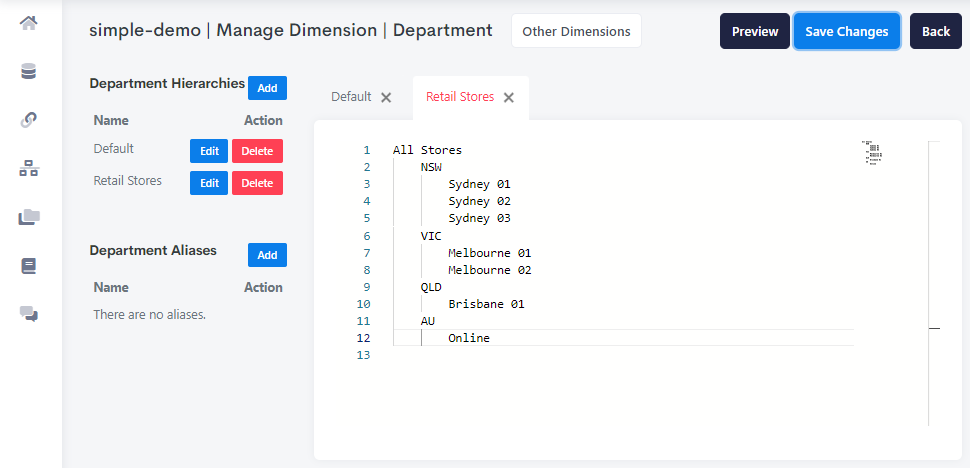Click the 'Department Hierarchies' heading

tap(167, 83)
